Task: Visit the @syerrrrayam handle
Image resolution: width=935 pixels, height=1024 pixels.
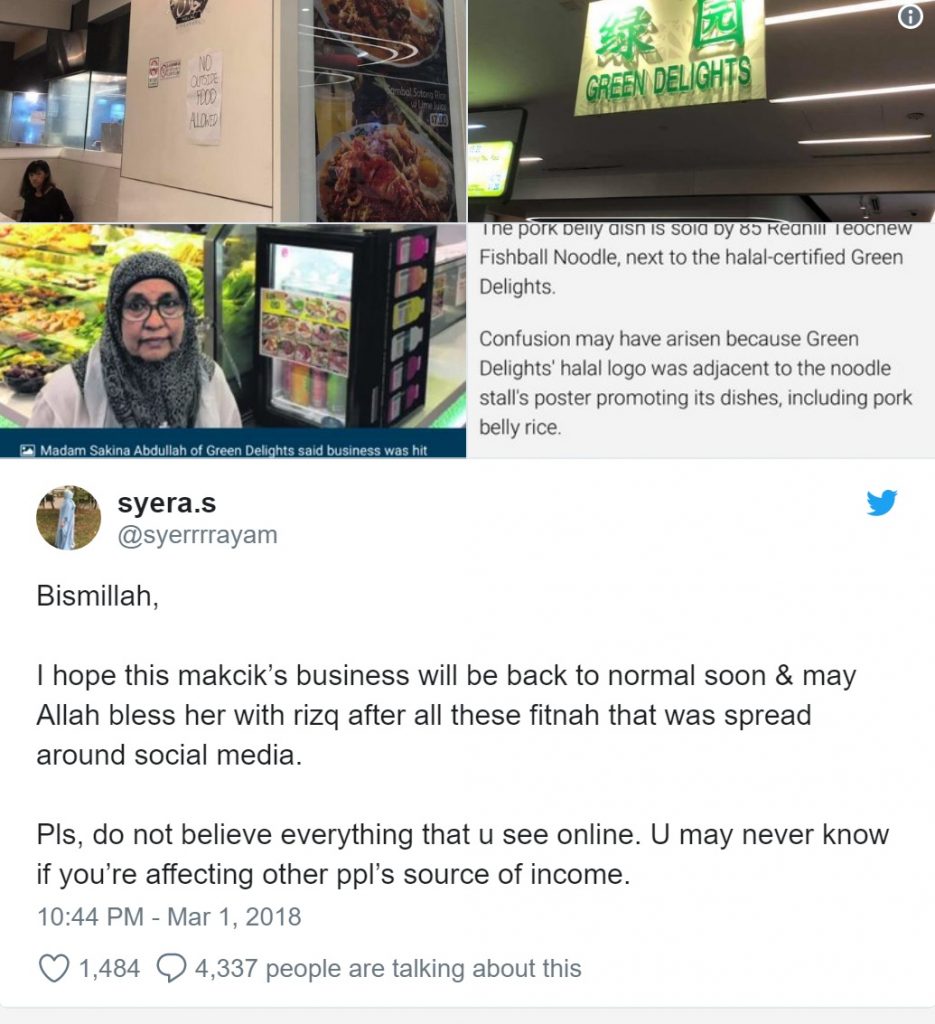Action: (x=197, y=535)
